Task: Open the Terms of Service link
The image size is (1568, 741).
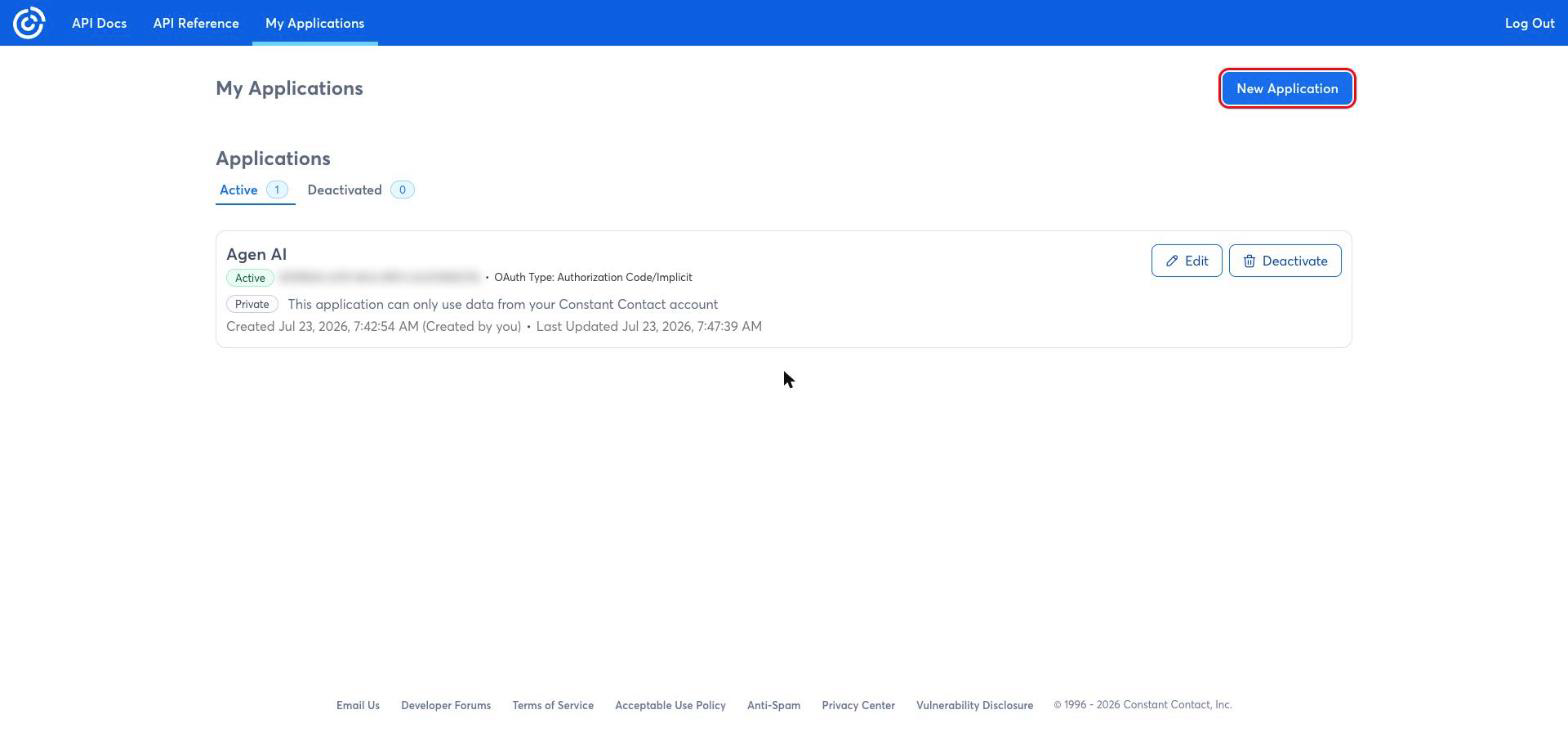Action: [x=553, y=705]
